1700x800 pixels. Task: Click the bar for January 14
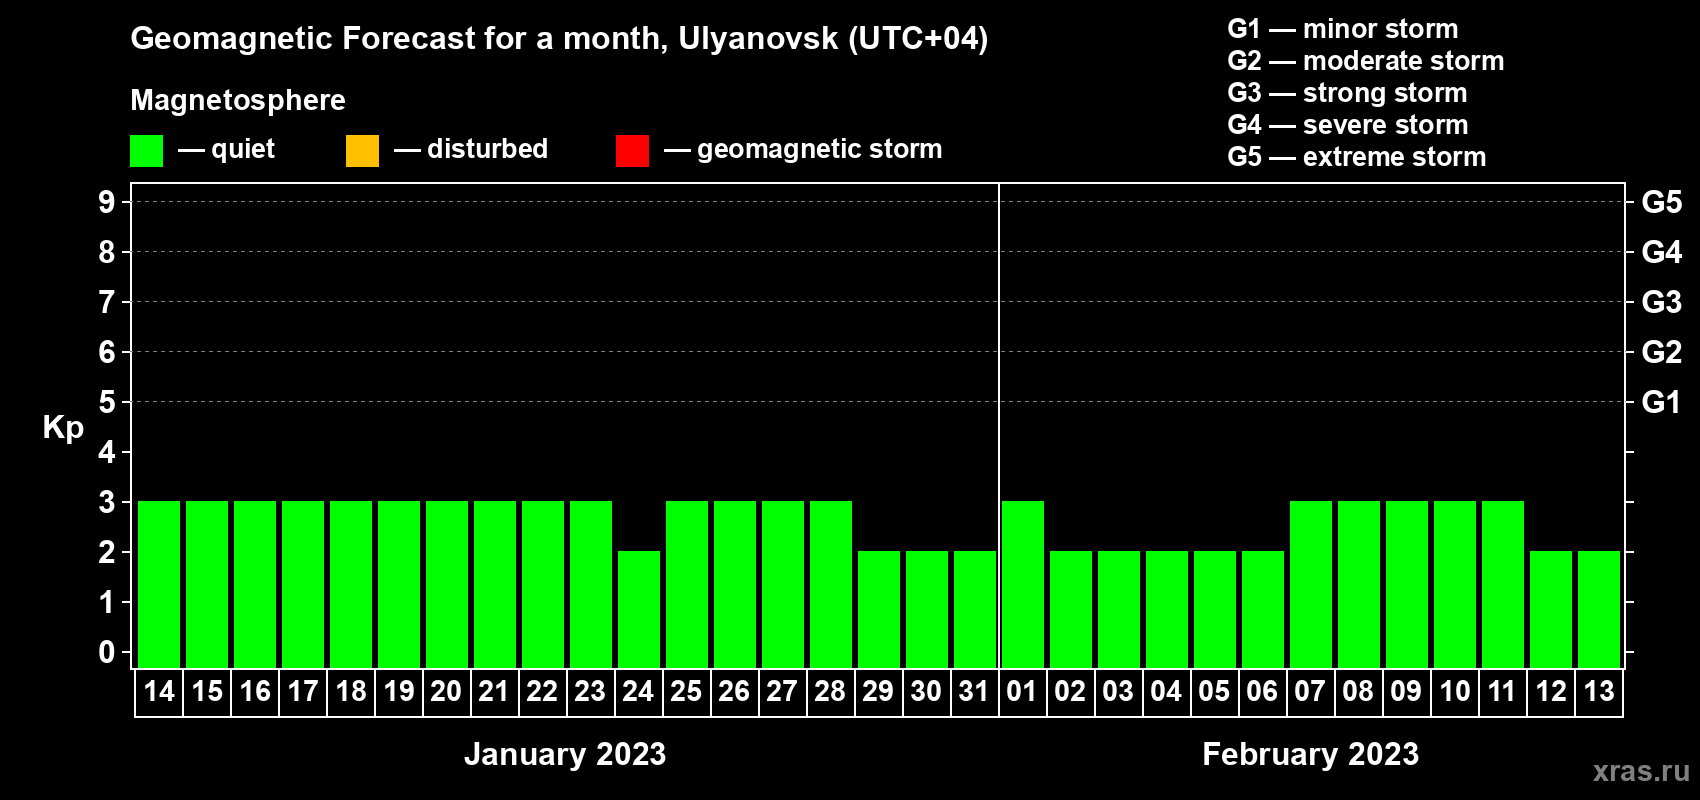[x=159, y=584]
